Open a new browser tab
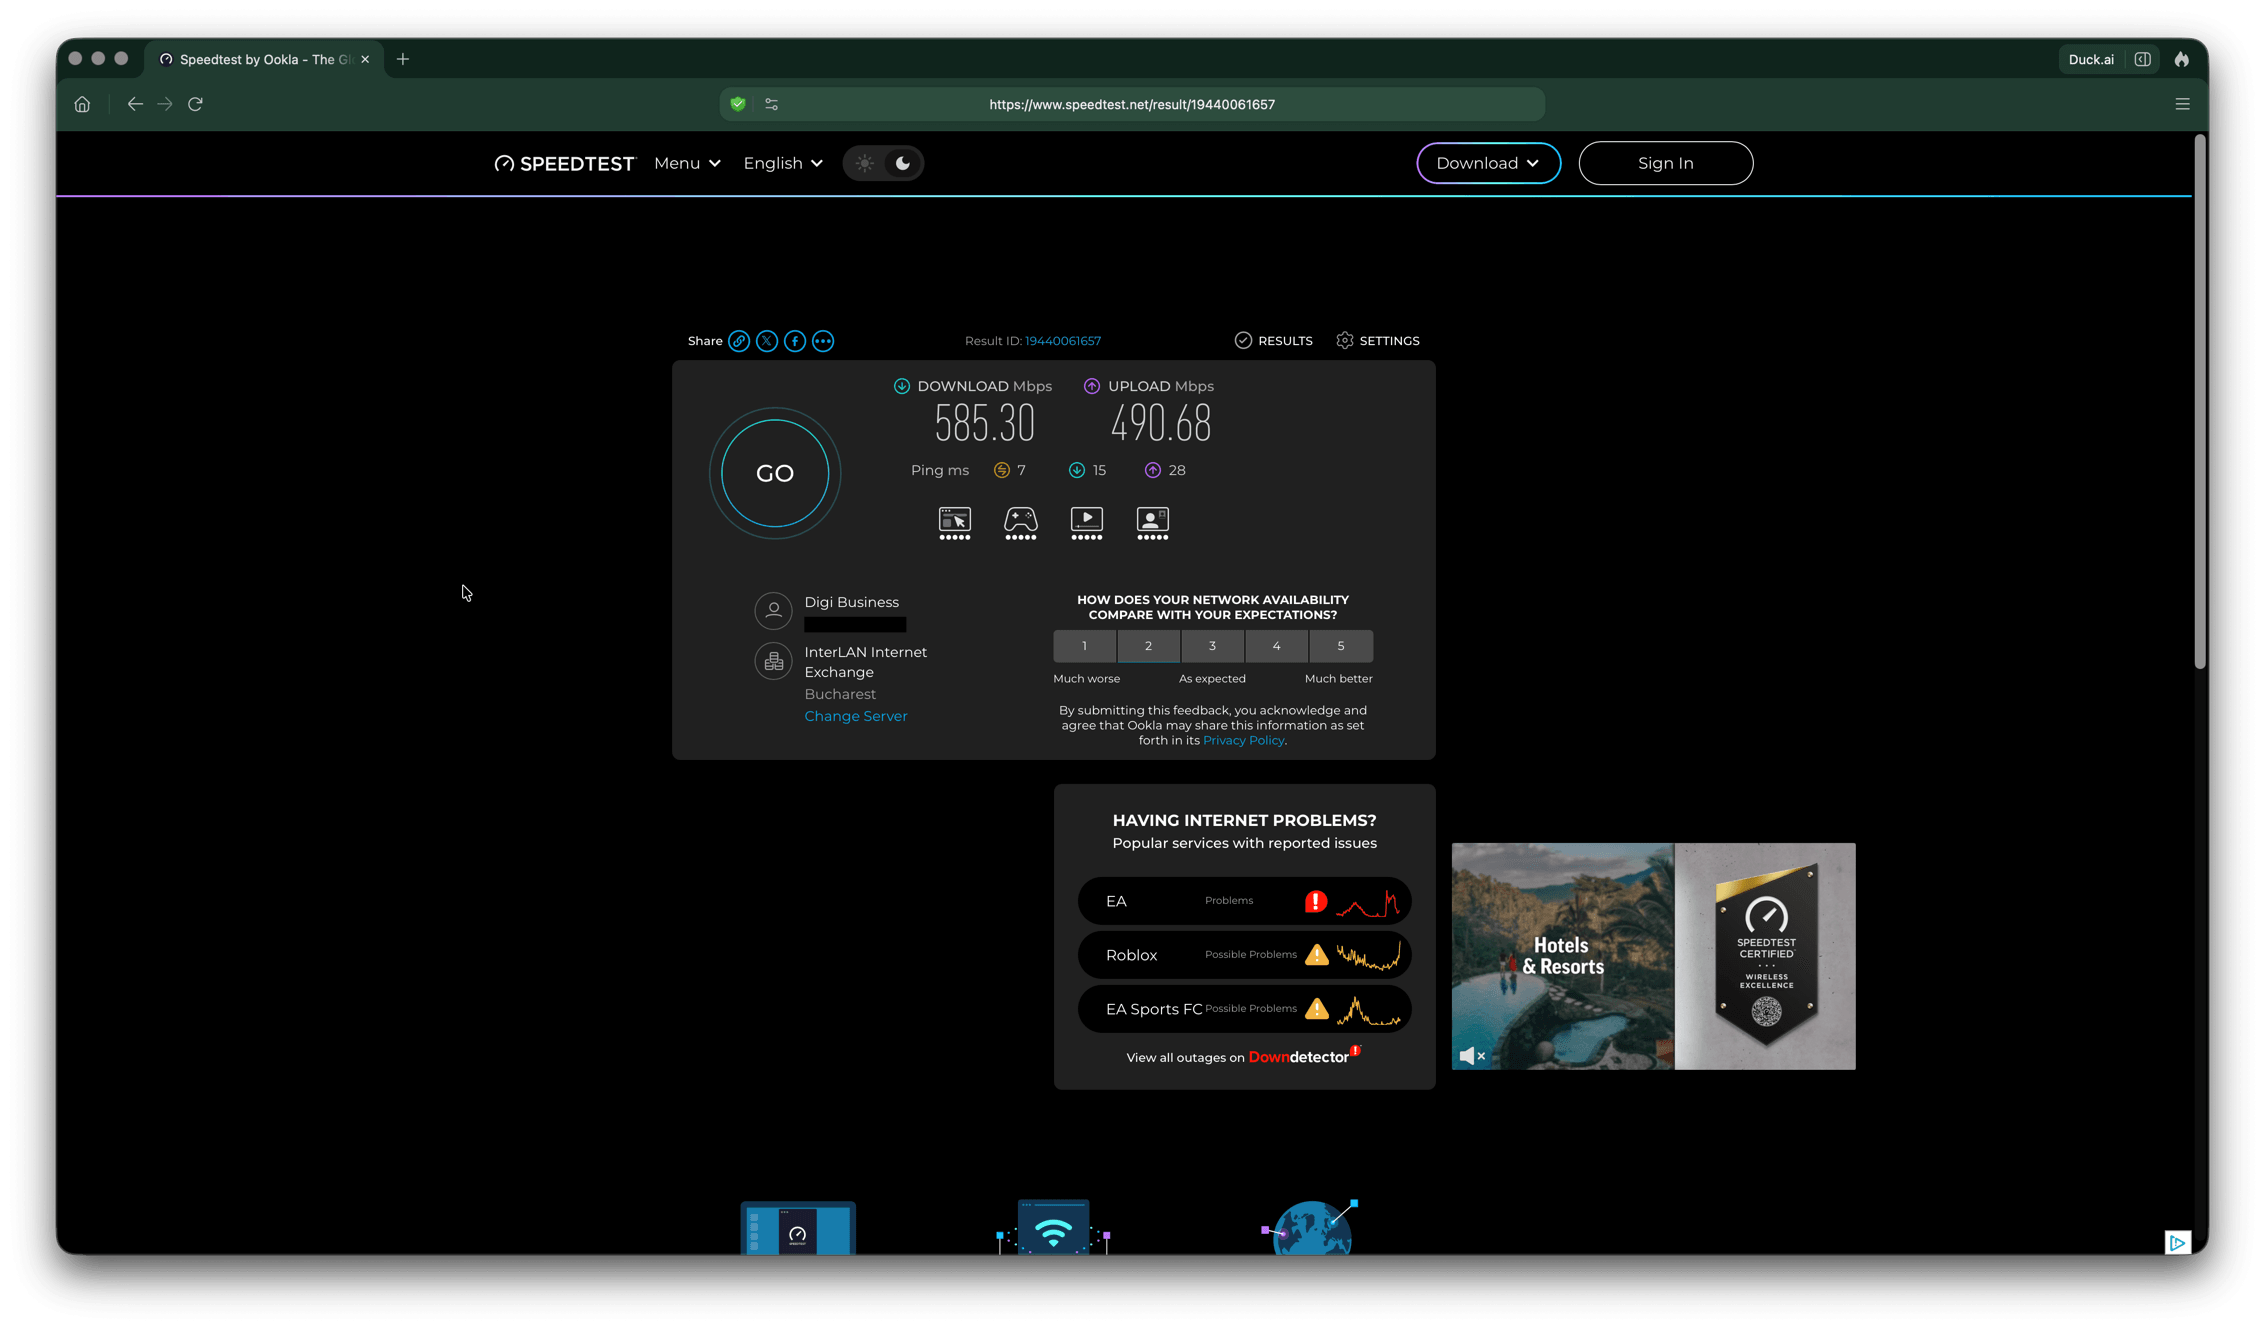Viewport: 2265px width, 1329px height. 403,59
